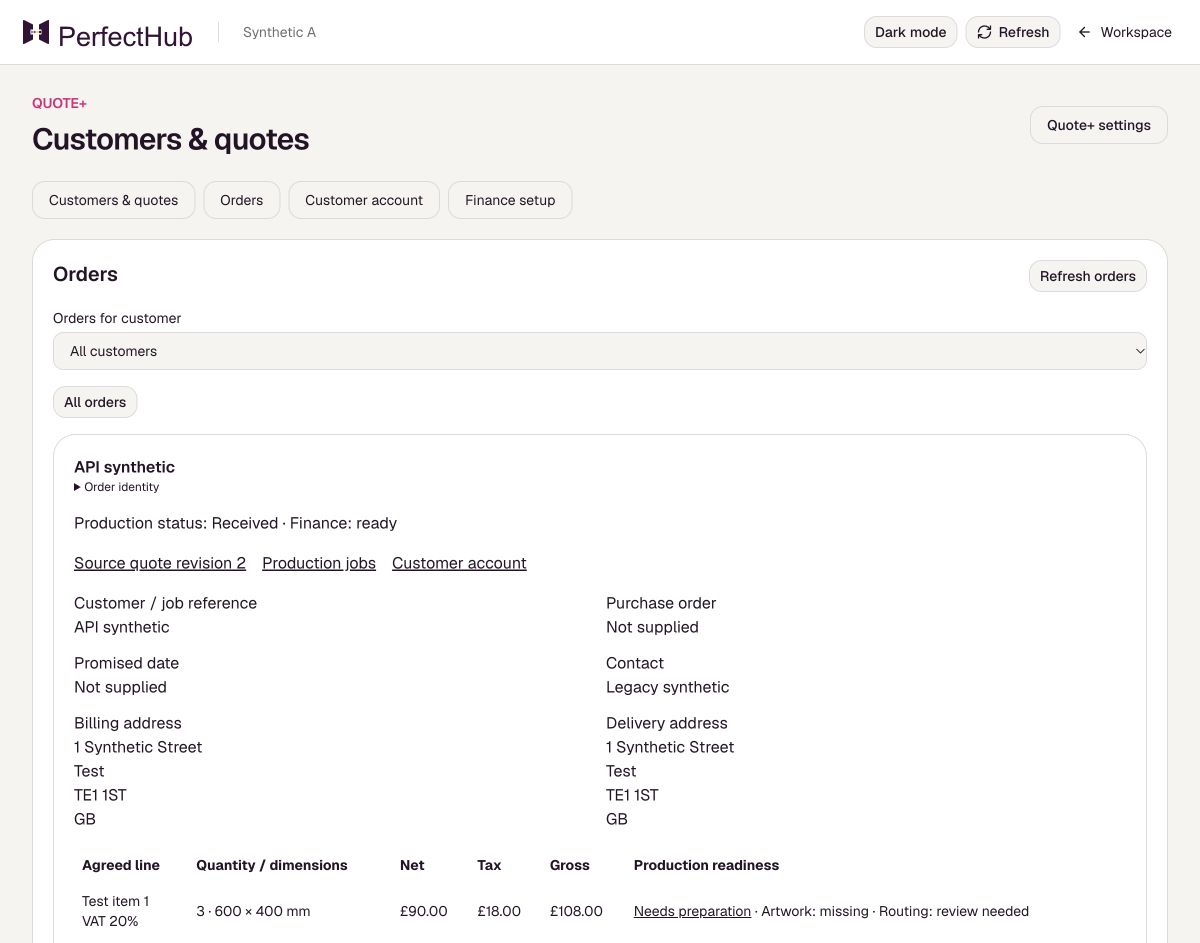Open Quote+ settings
Viewport: 1200px width, 943px height.
(1099, 125)
